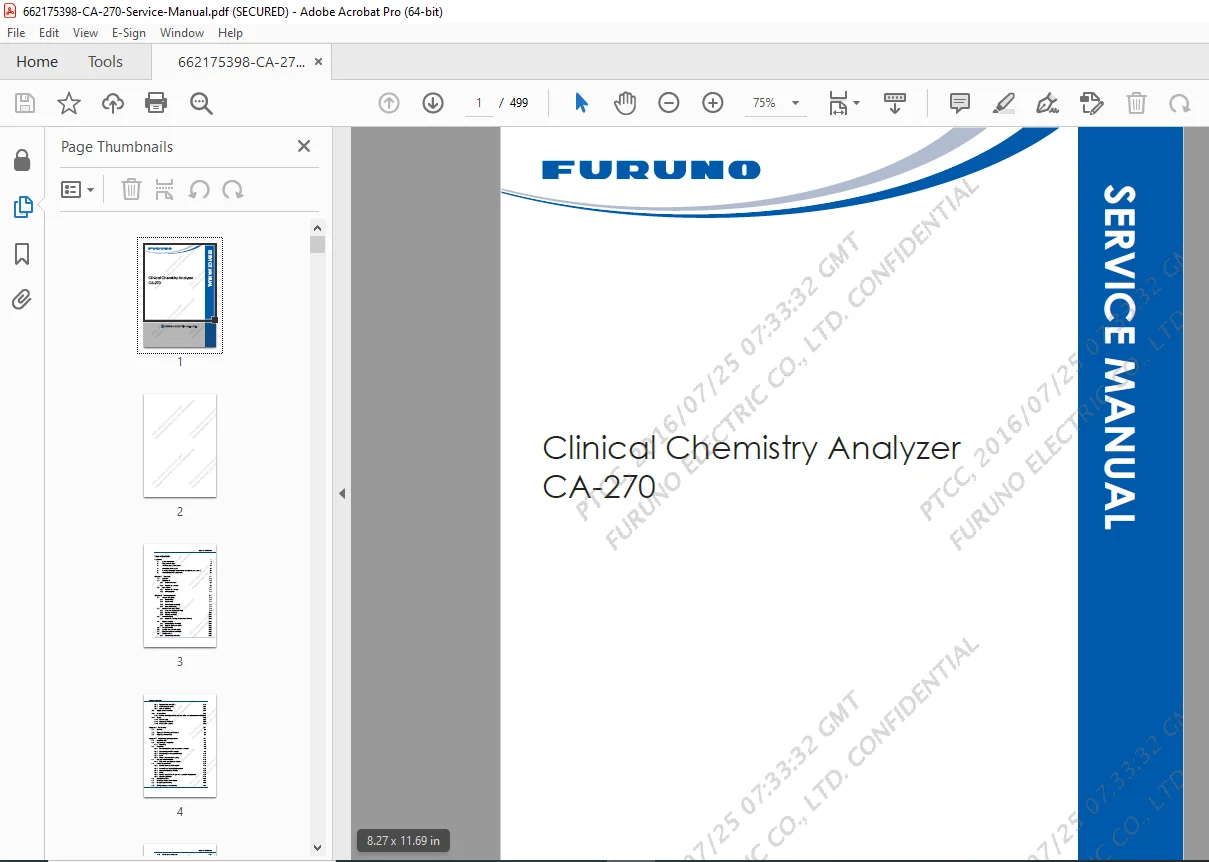
Task: Open the fit page options icon
Action: point(838,103)
